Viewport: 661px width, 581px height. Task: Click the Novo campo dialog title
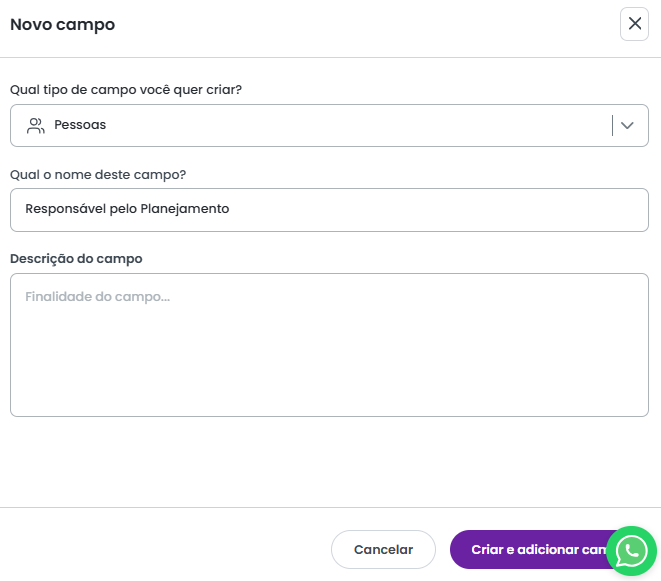62,24
